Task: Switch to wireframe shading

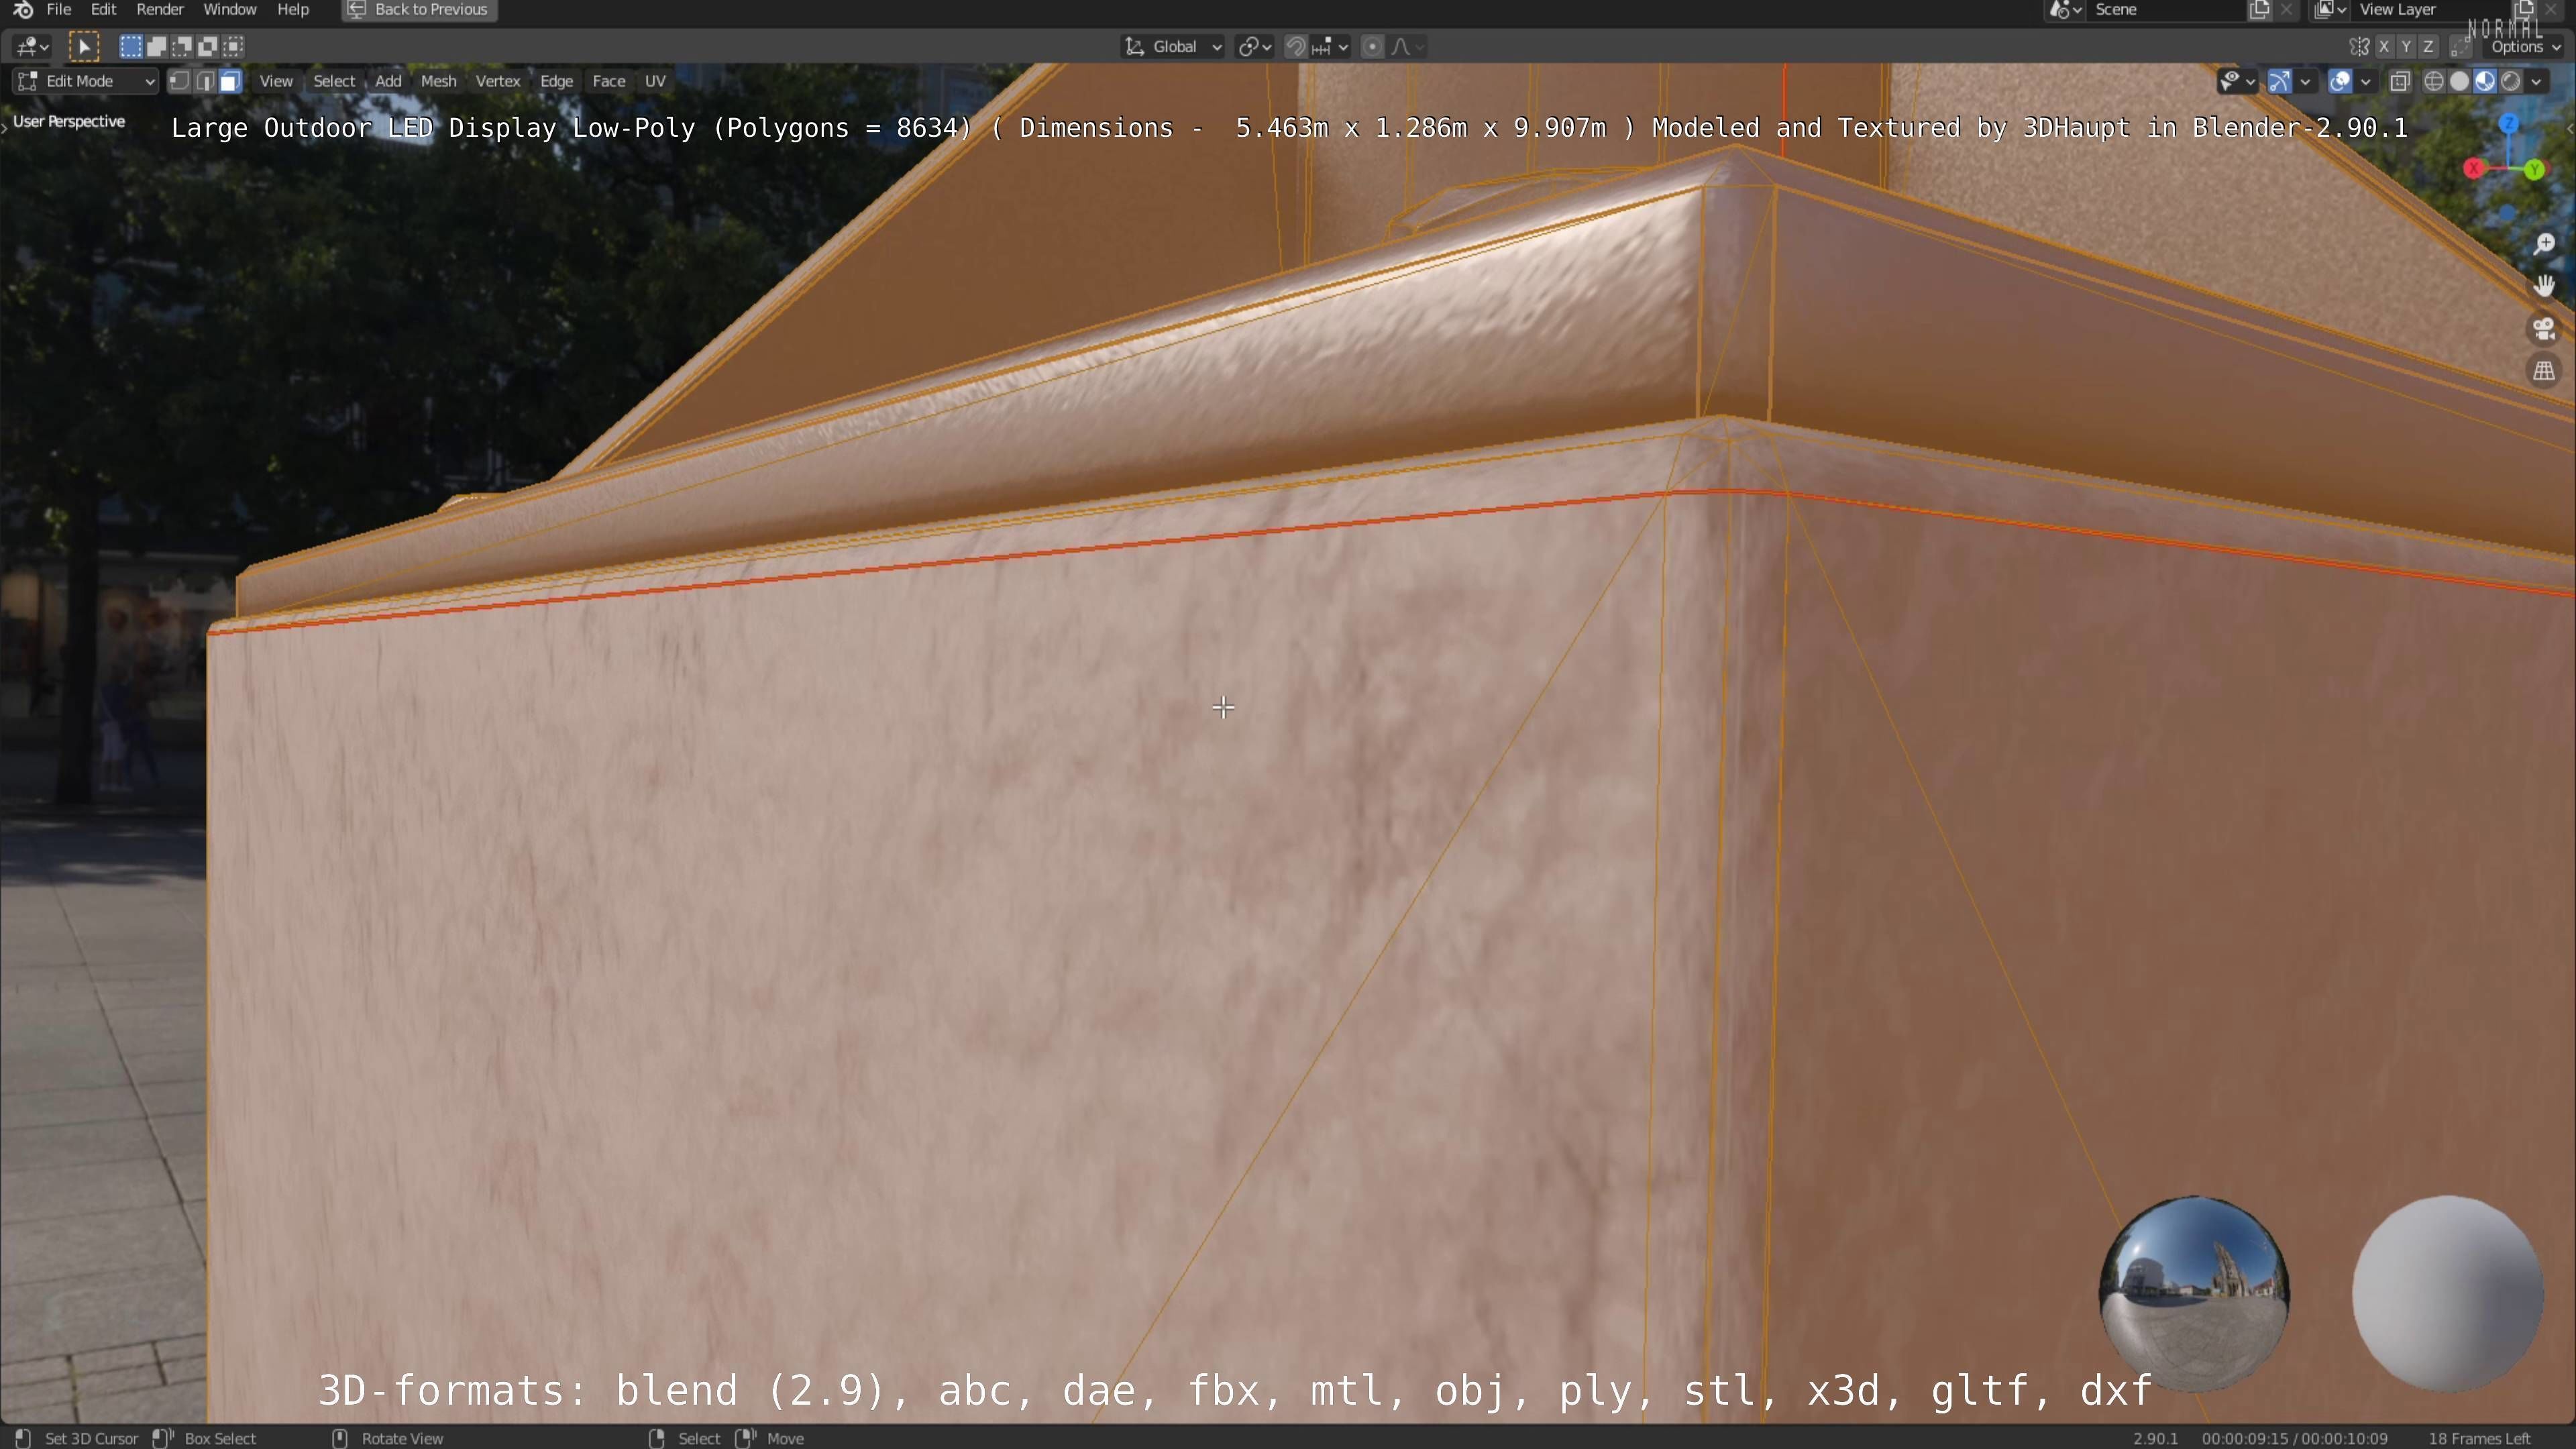Action: click(x=2434, y=82)
